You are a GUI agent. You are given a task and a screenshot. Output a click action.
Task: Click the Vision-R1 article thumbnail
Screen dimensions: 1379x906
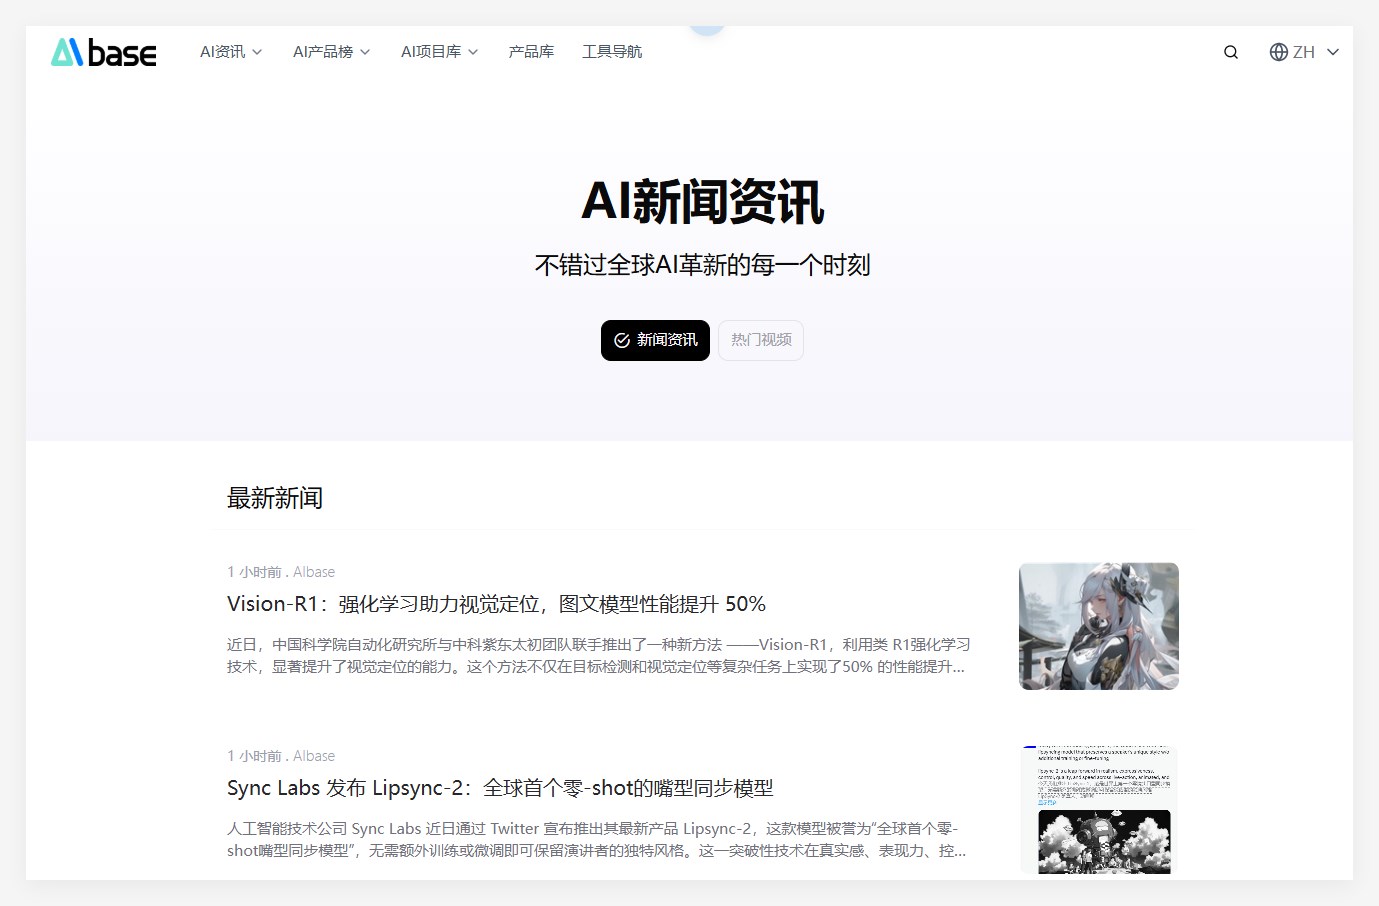(x=1097, y=625)
